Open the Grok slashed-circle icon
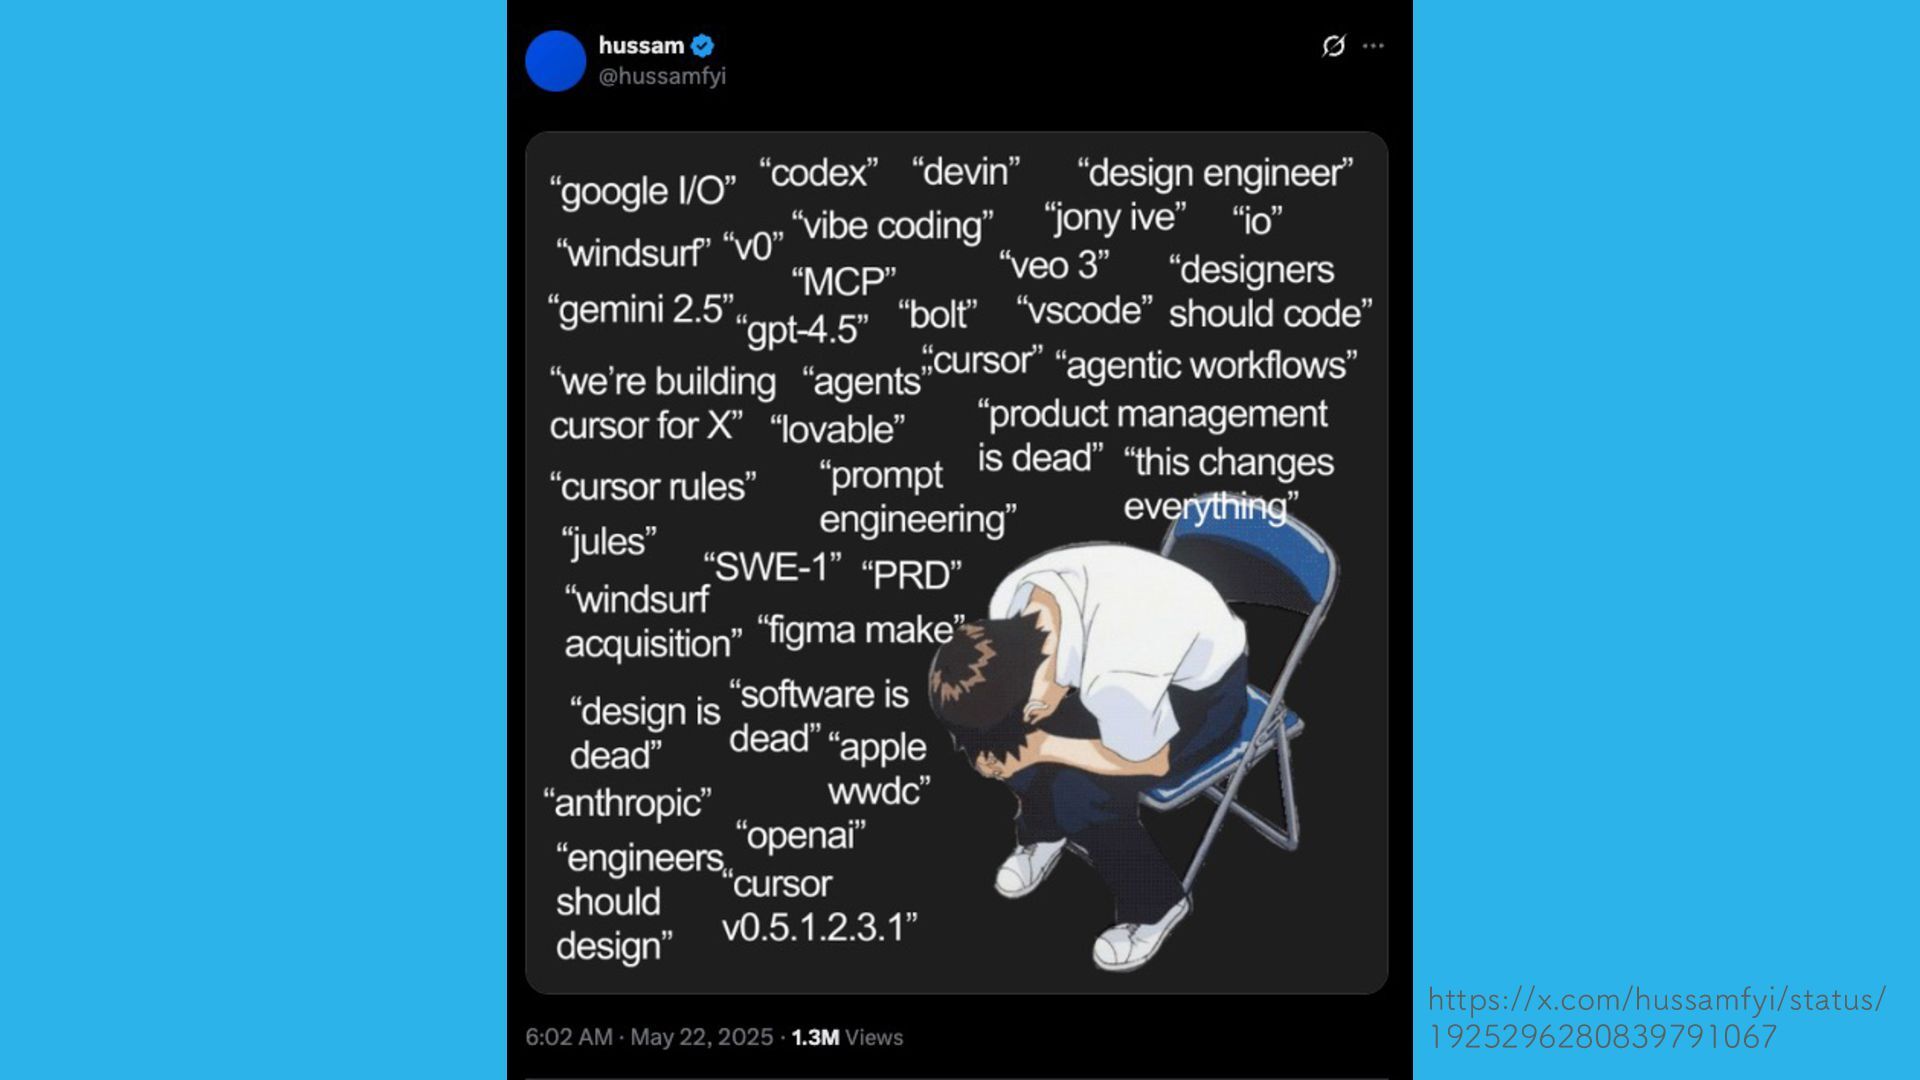This screenshot has height=1080, width=1920. pyautogui.click(x=1333, y=46)
